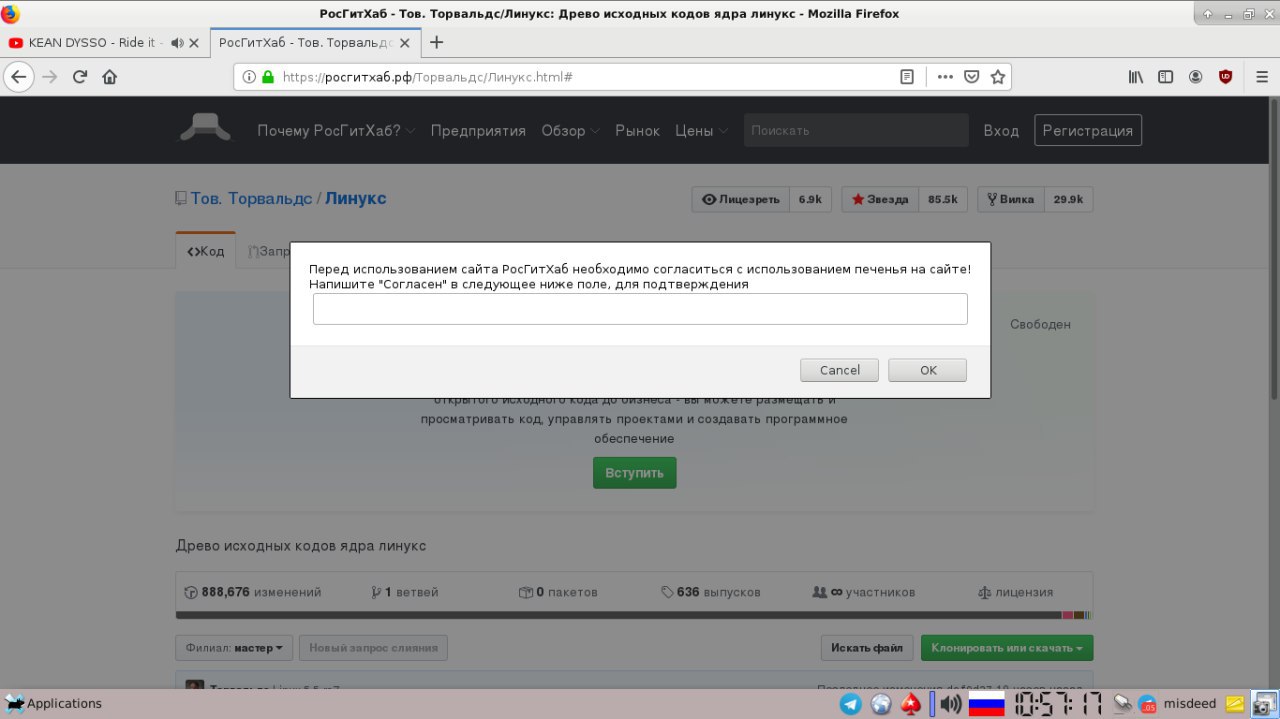Click the Лицезреть watch button
1280x719 pixels.
(740, 199)
